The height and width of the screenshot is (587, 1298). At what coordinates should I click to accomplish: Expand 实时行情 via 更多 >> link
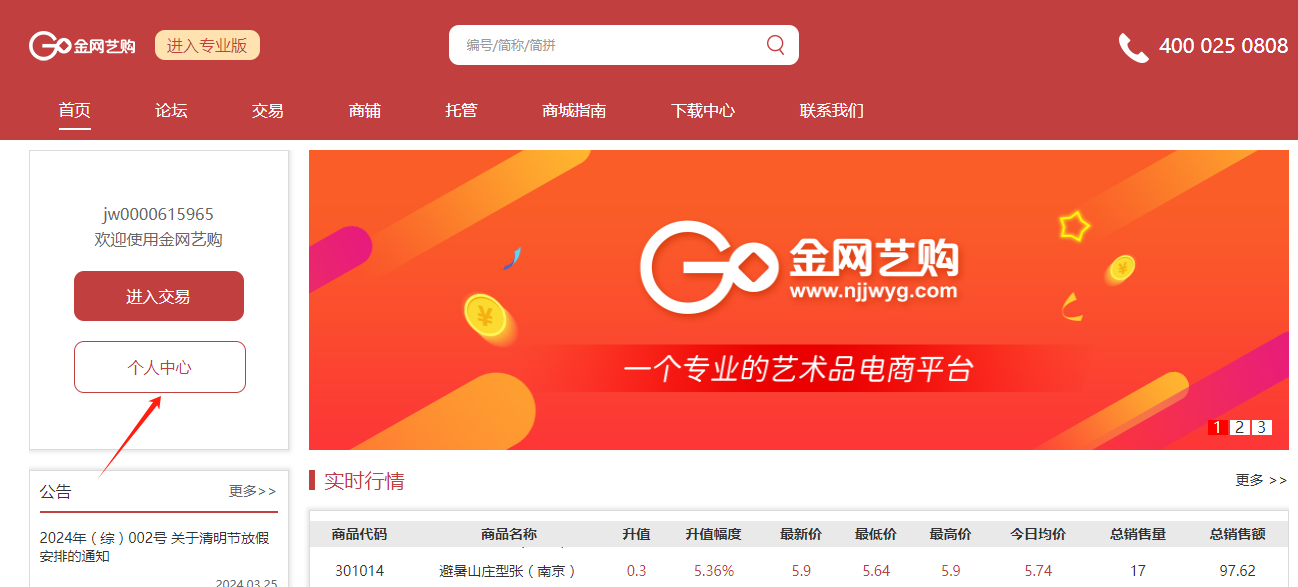click(x=1261, y=480)
